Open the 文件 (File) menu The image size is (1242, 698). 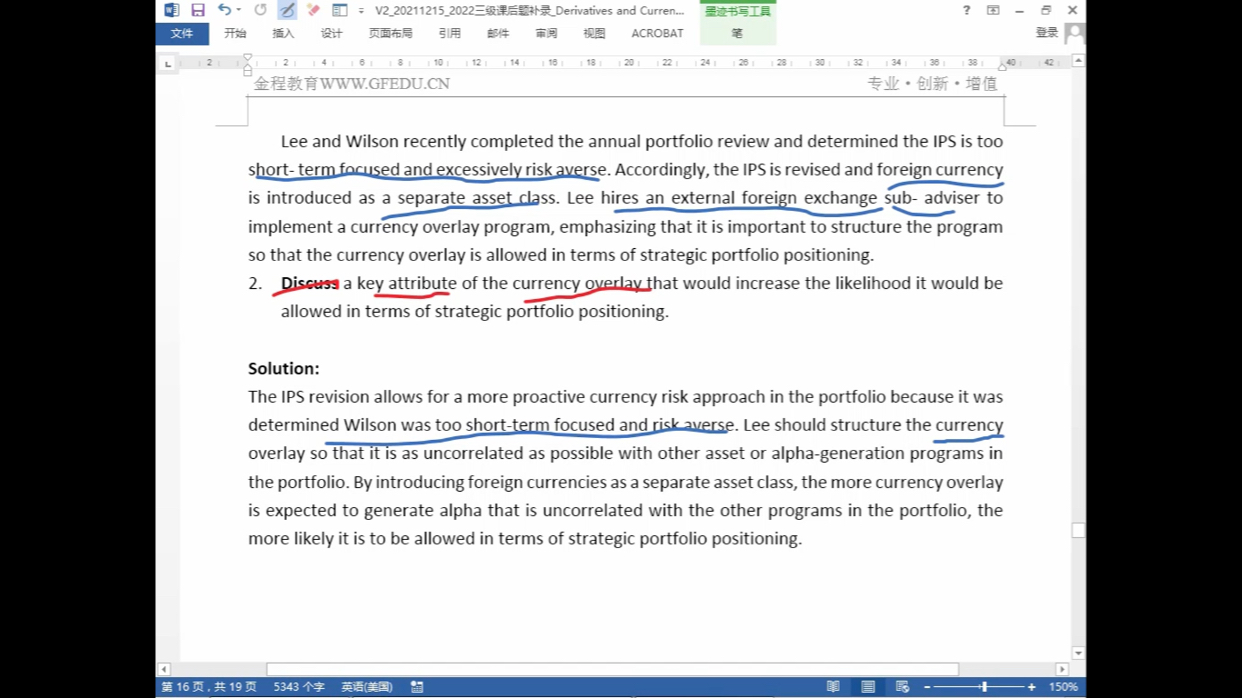(182, 33)
